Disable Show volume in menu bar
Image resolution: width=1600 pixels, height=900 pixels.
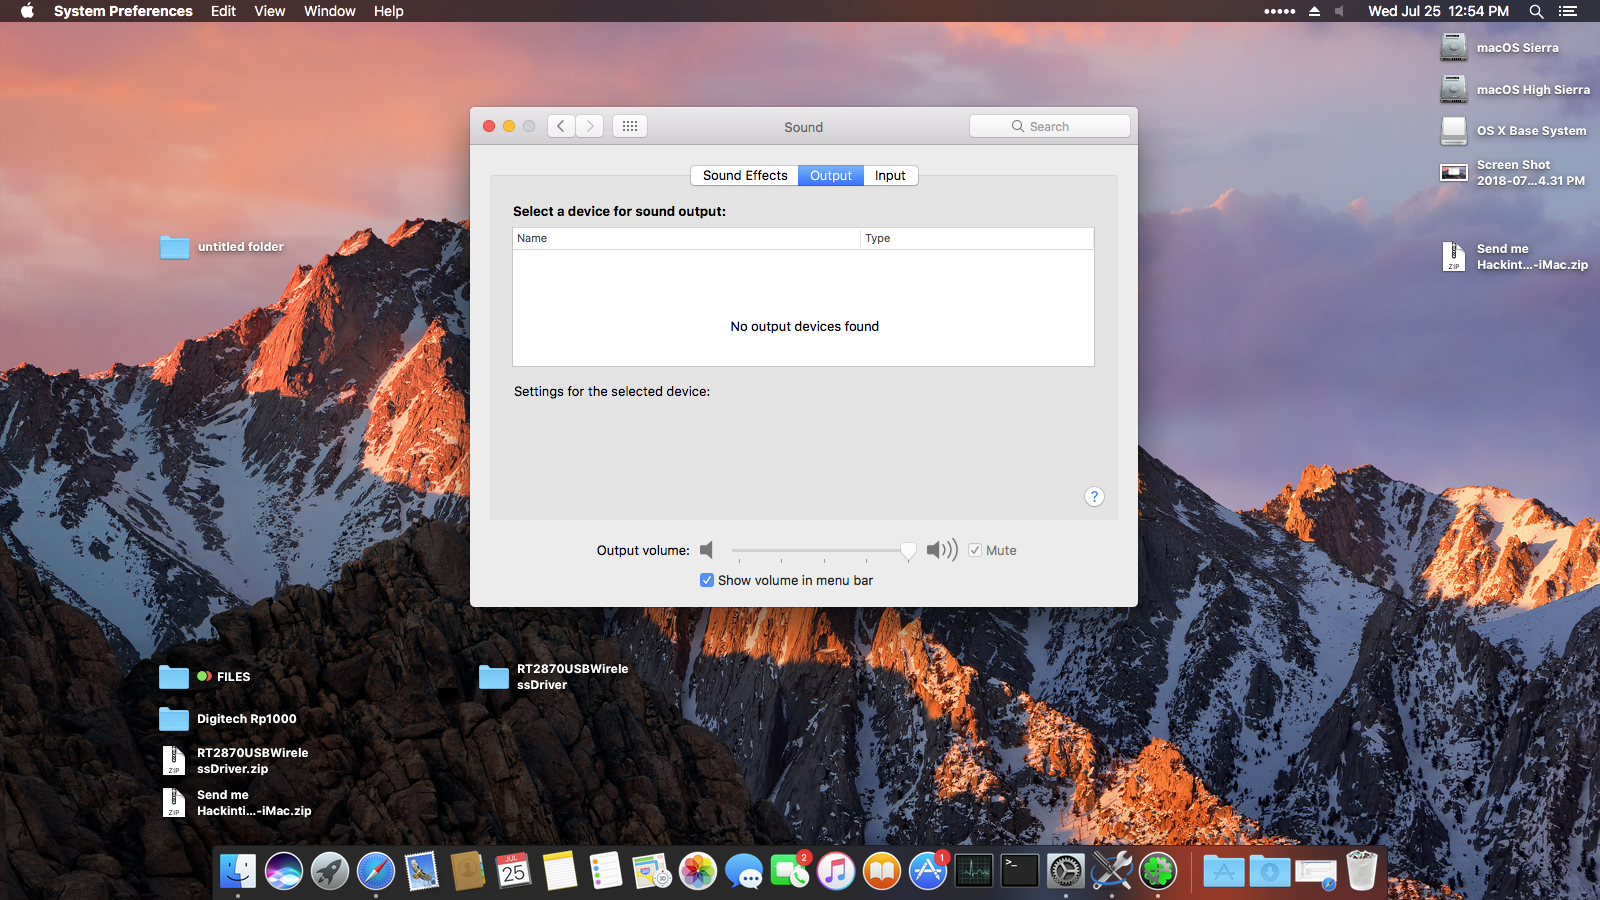click(707, 580)
